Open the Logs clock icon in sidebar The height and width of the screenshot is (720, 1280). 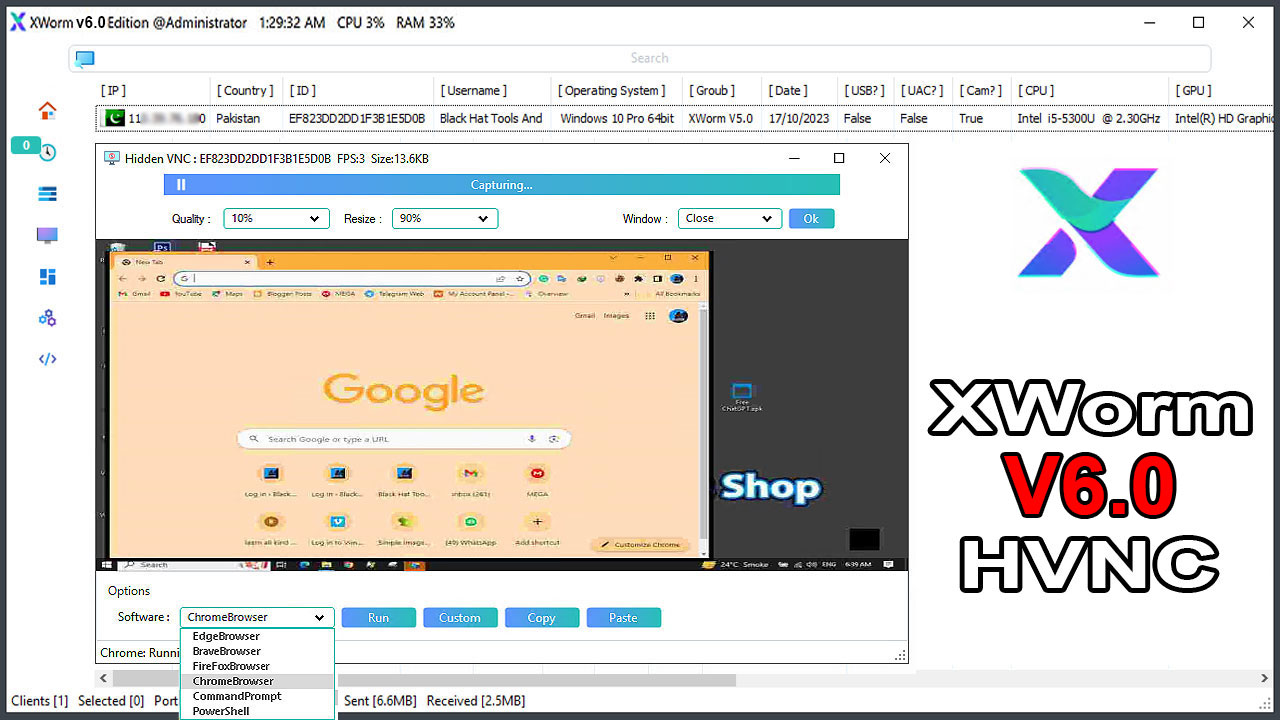click(x=47, y=152)
